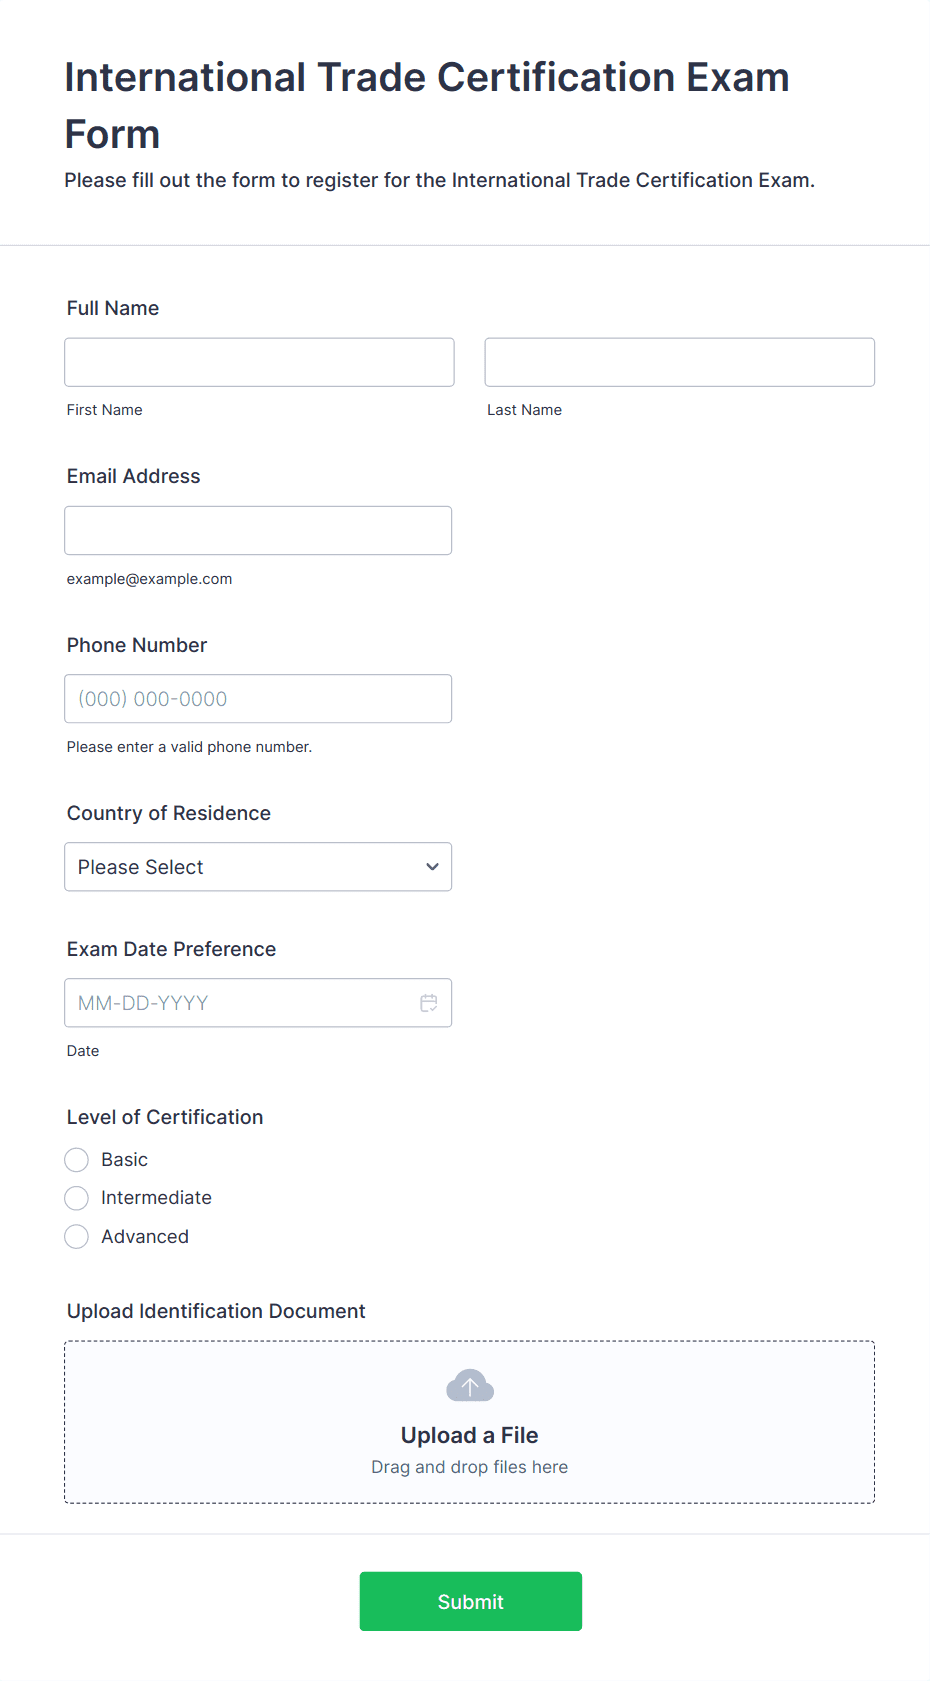Screen dimensions: 930x1681
Task: Click the cloud upload icon
Action: 470,1386
